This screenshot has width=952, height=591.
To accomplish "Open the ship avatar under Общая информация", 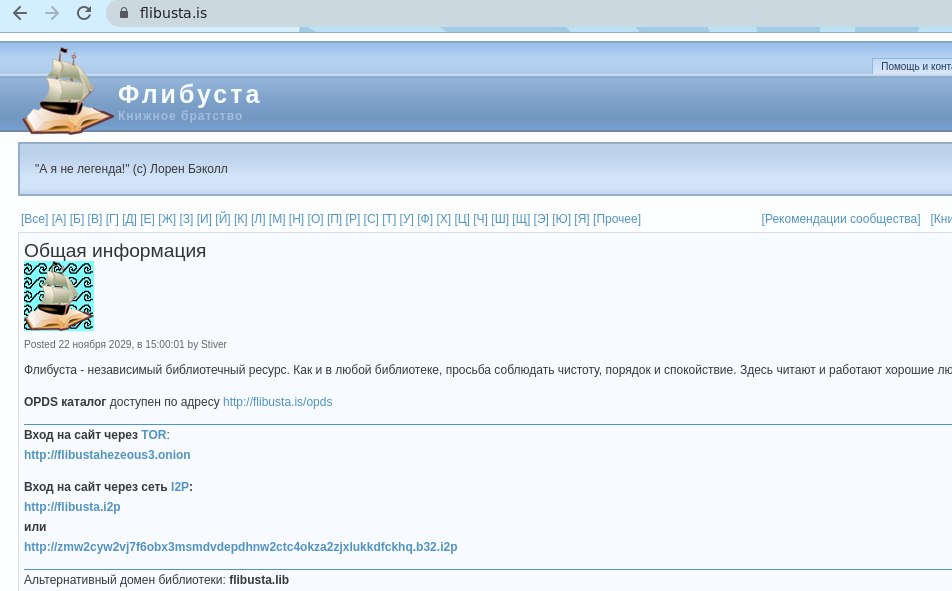I will [x=59, y=296].
